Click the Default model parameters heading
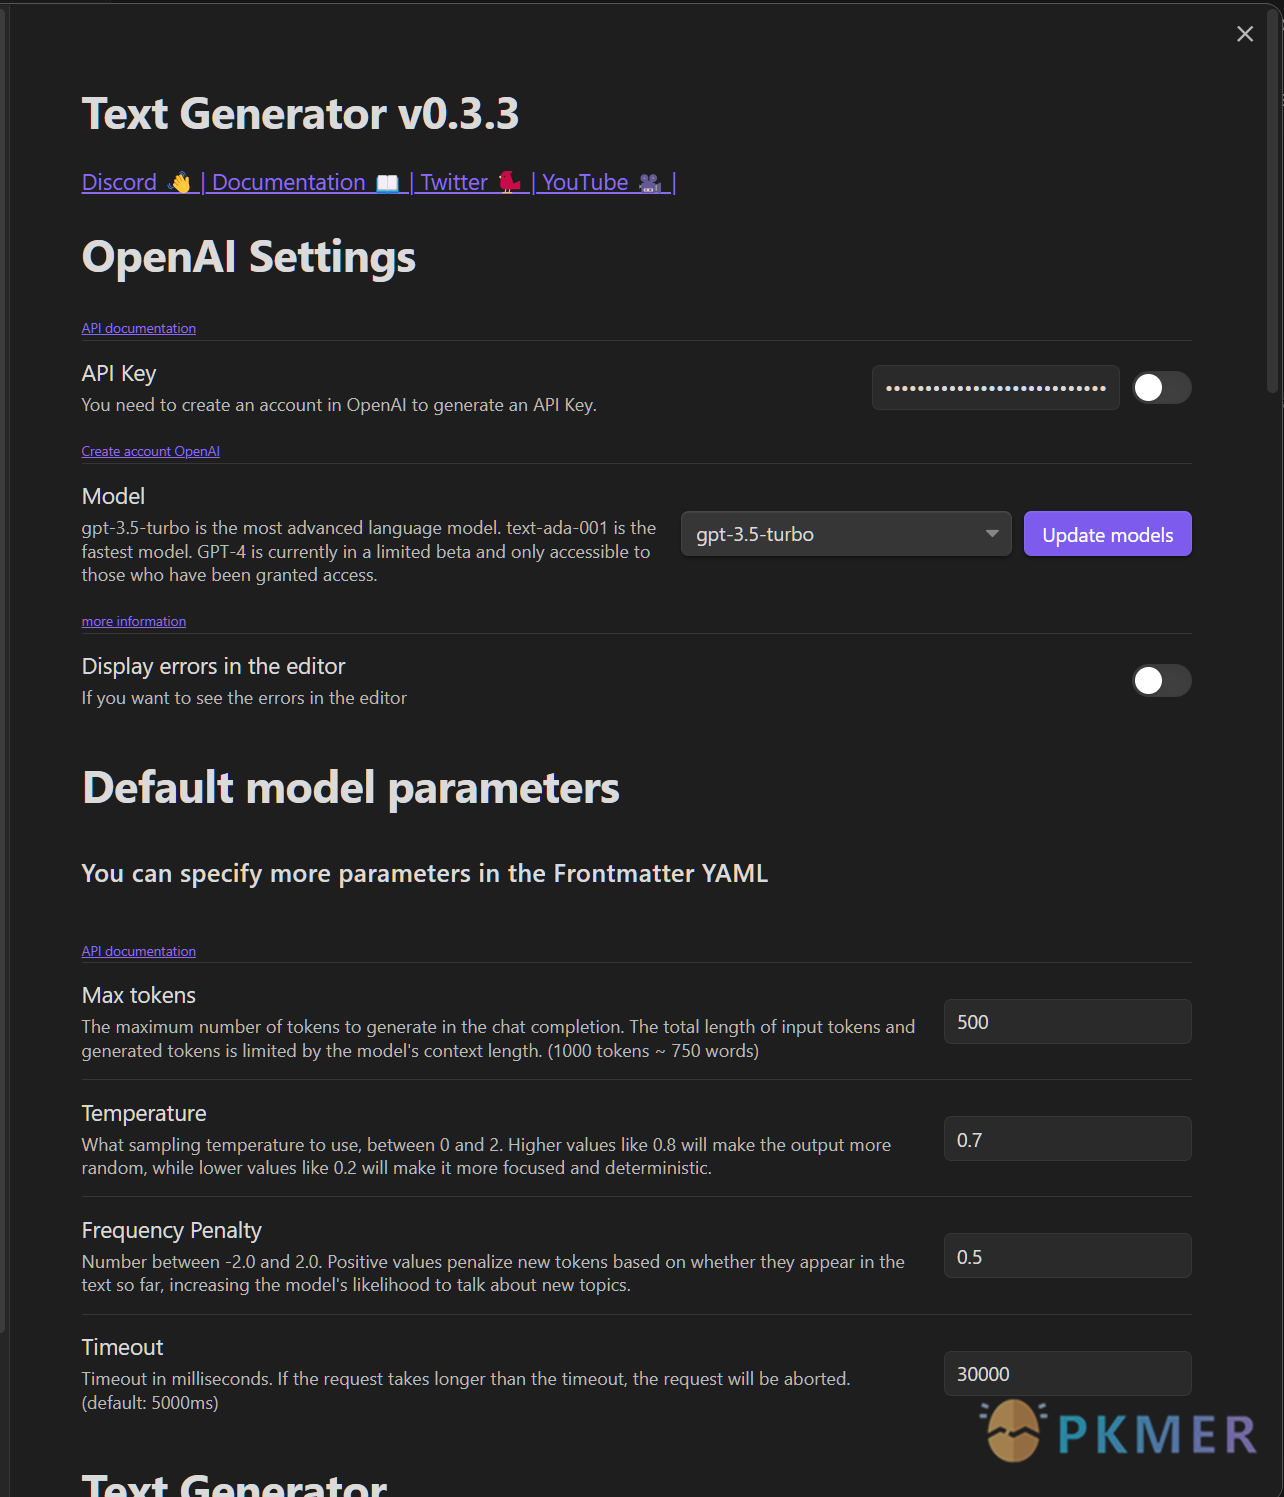 click(351, 788)
